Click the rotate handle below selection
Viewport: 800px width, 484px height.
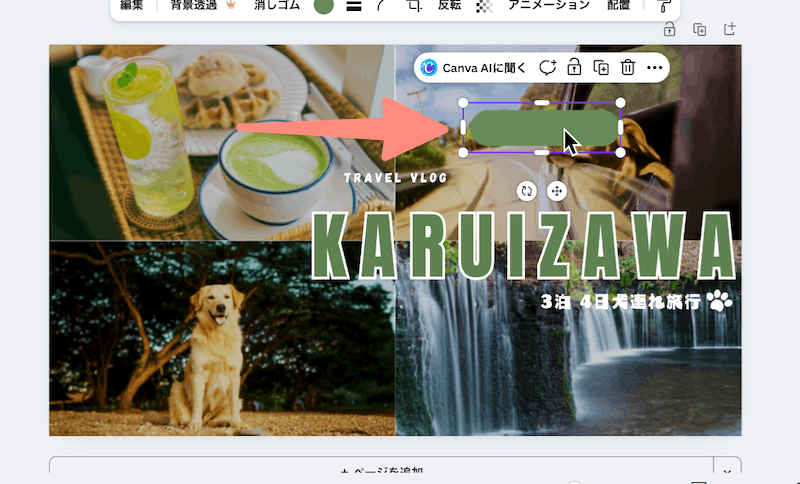click(527, 192)
